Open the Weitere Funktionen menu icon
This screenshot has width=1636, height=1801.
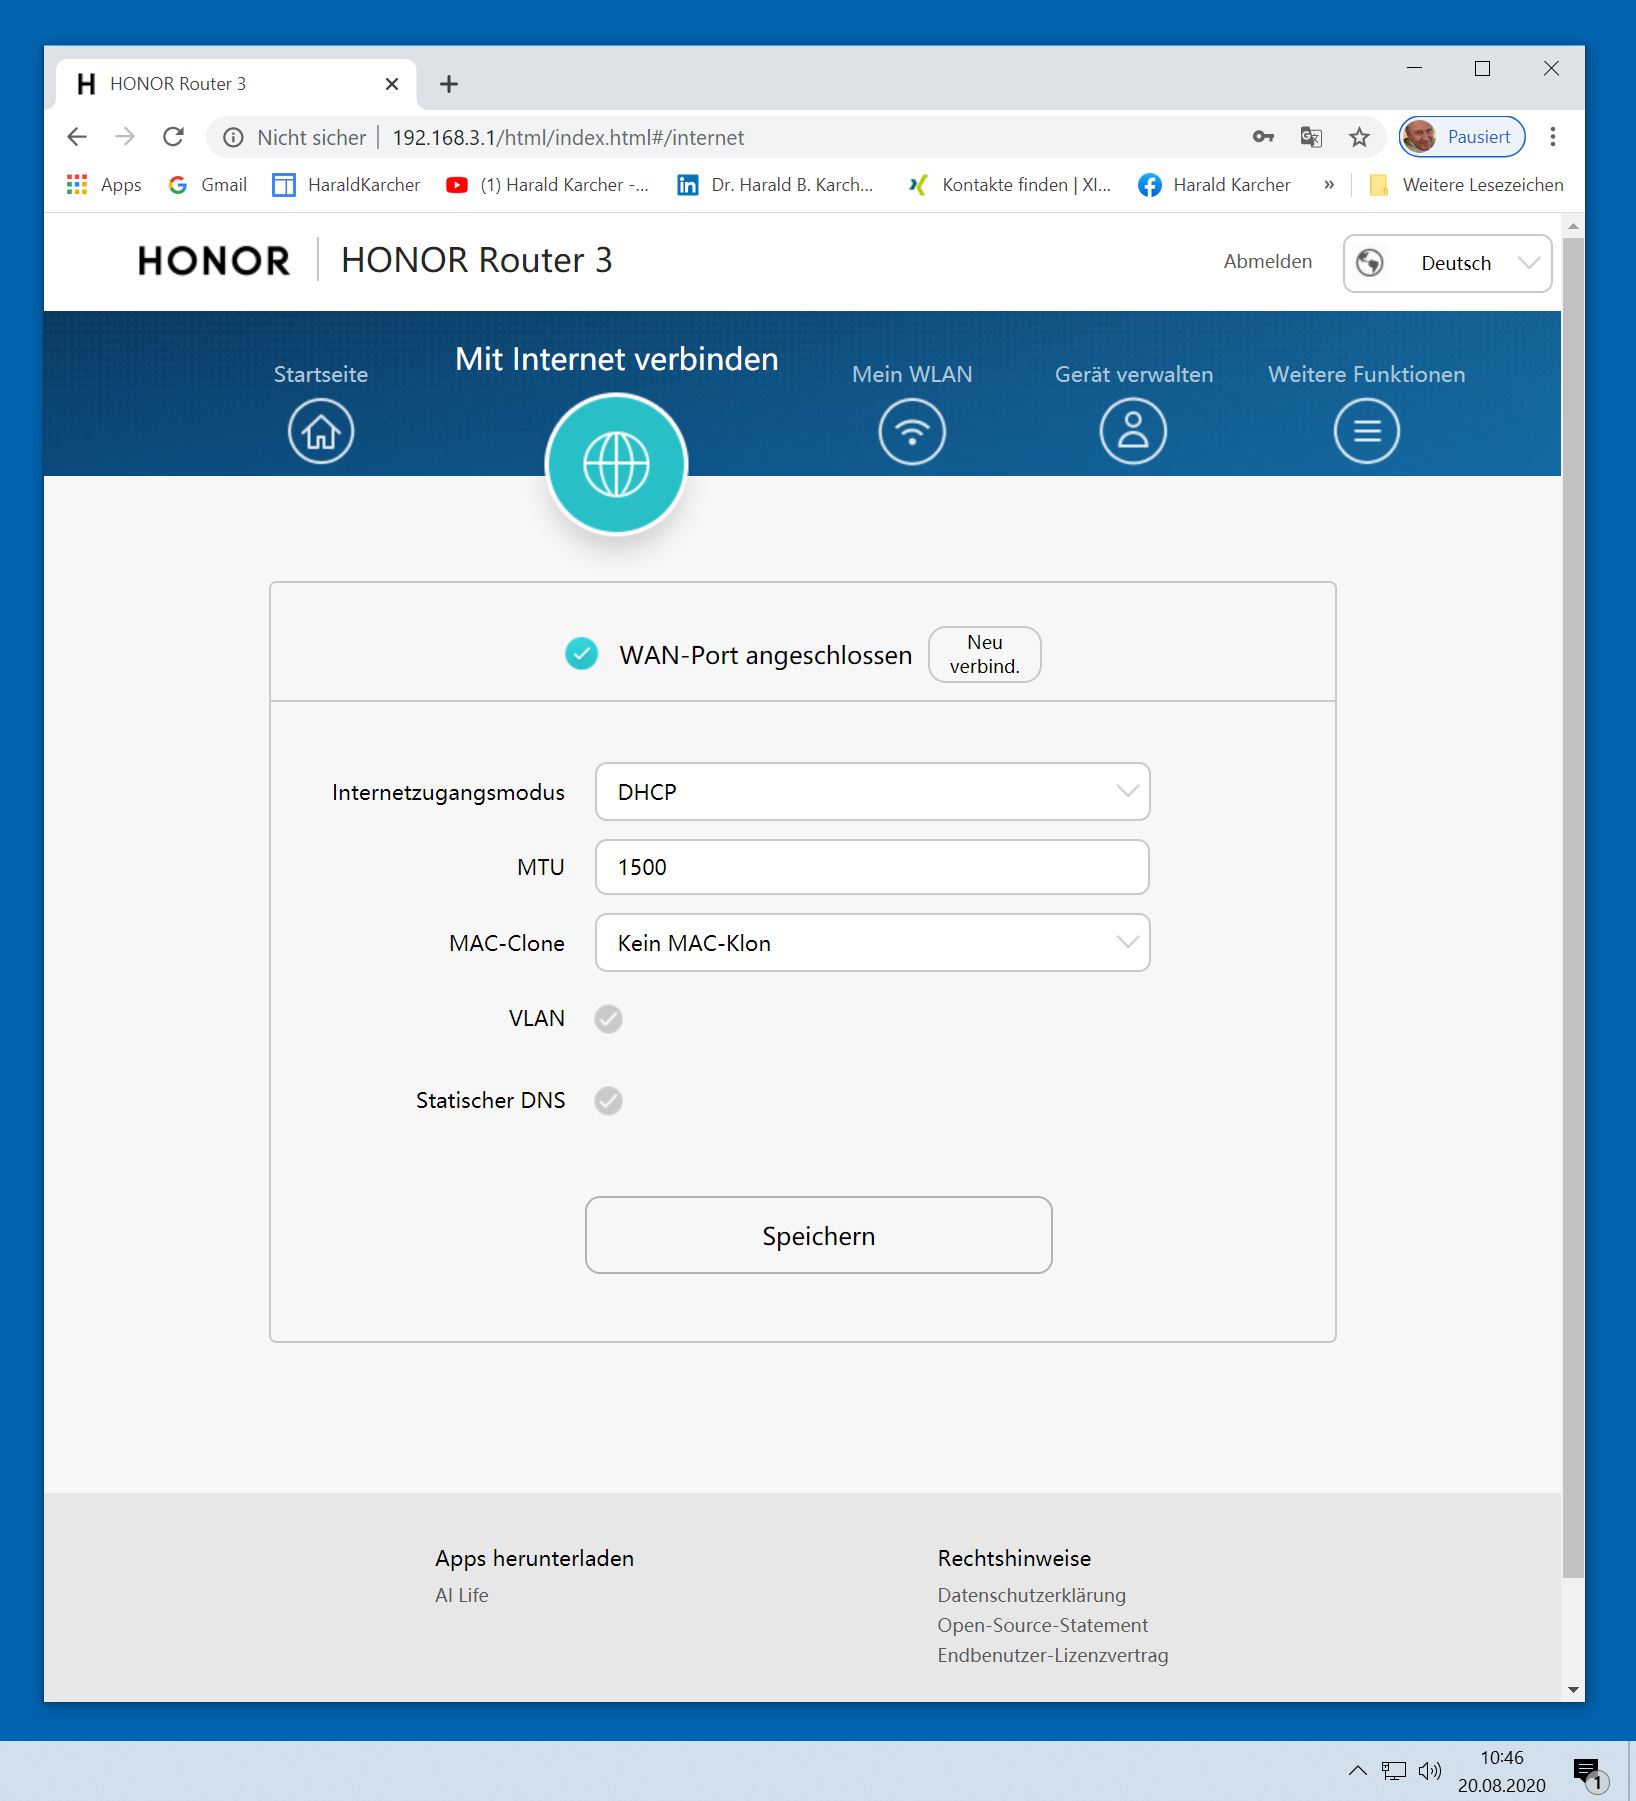(1366, 431)
